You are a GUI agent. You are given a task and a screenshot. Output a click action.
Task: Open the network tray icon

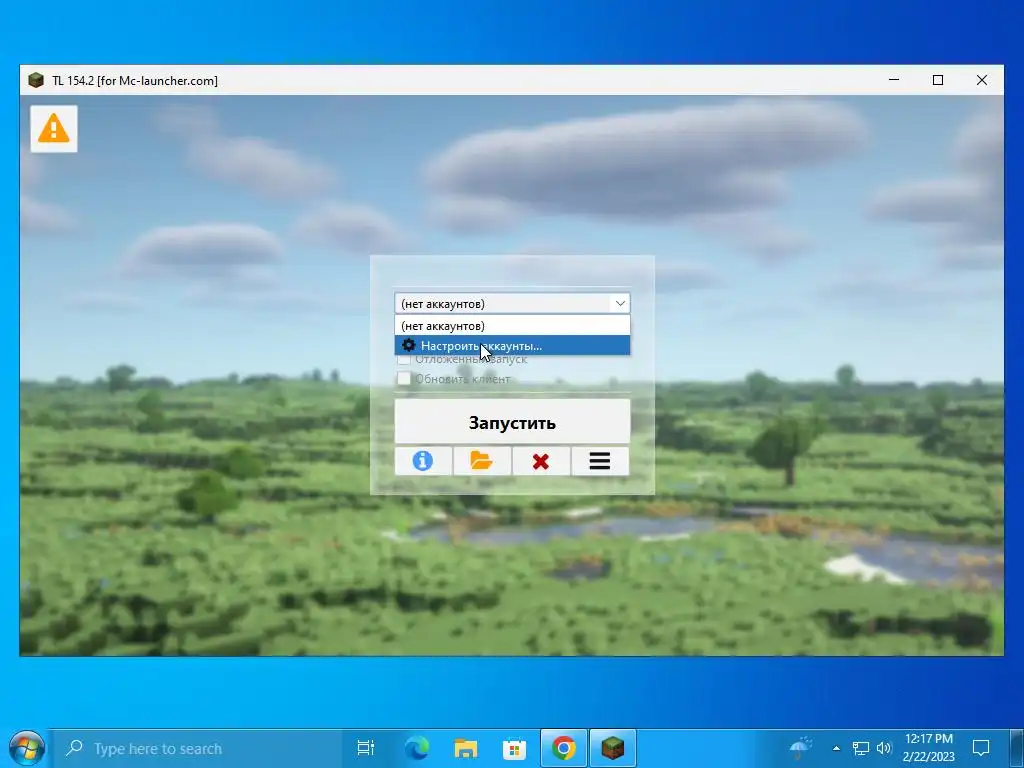pos(861,748)
